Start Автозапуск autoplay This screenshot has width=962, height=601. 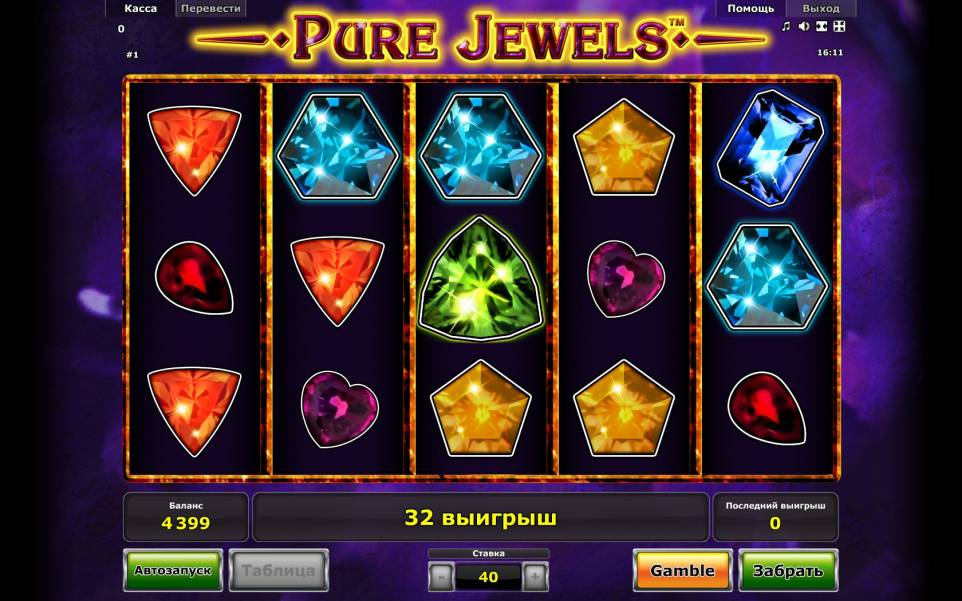coord(173,570)
